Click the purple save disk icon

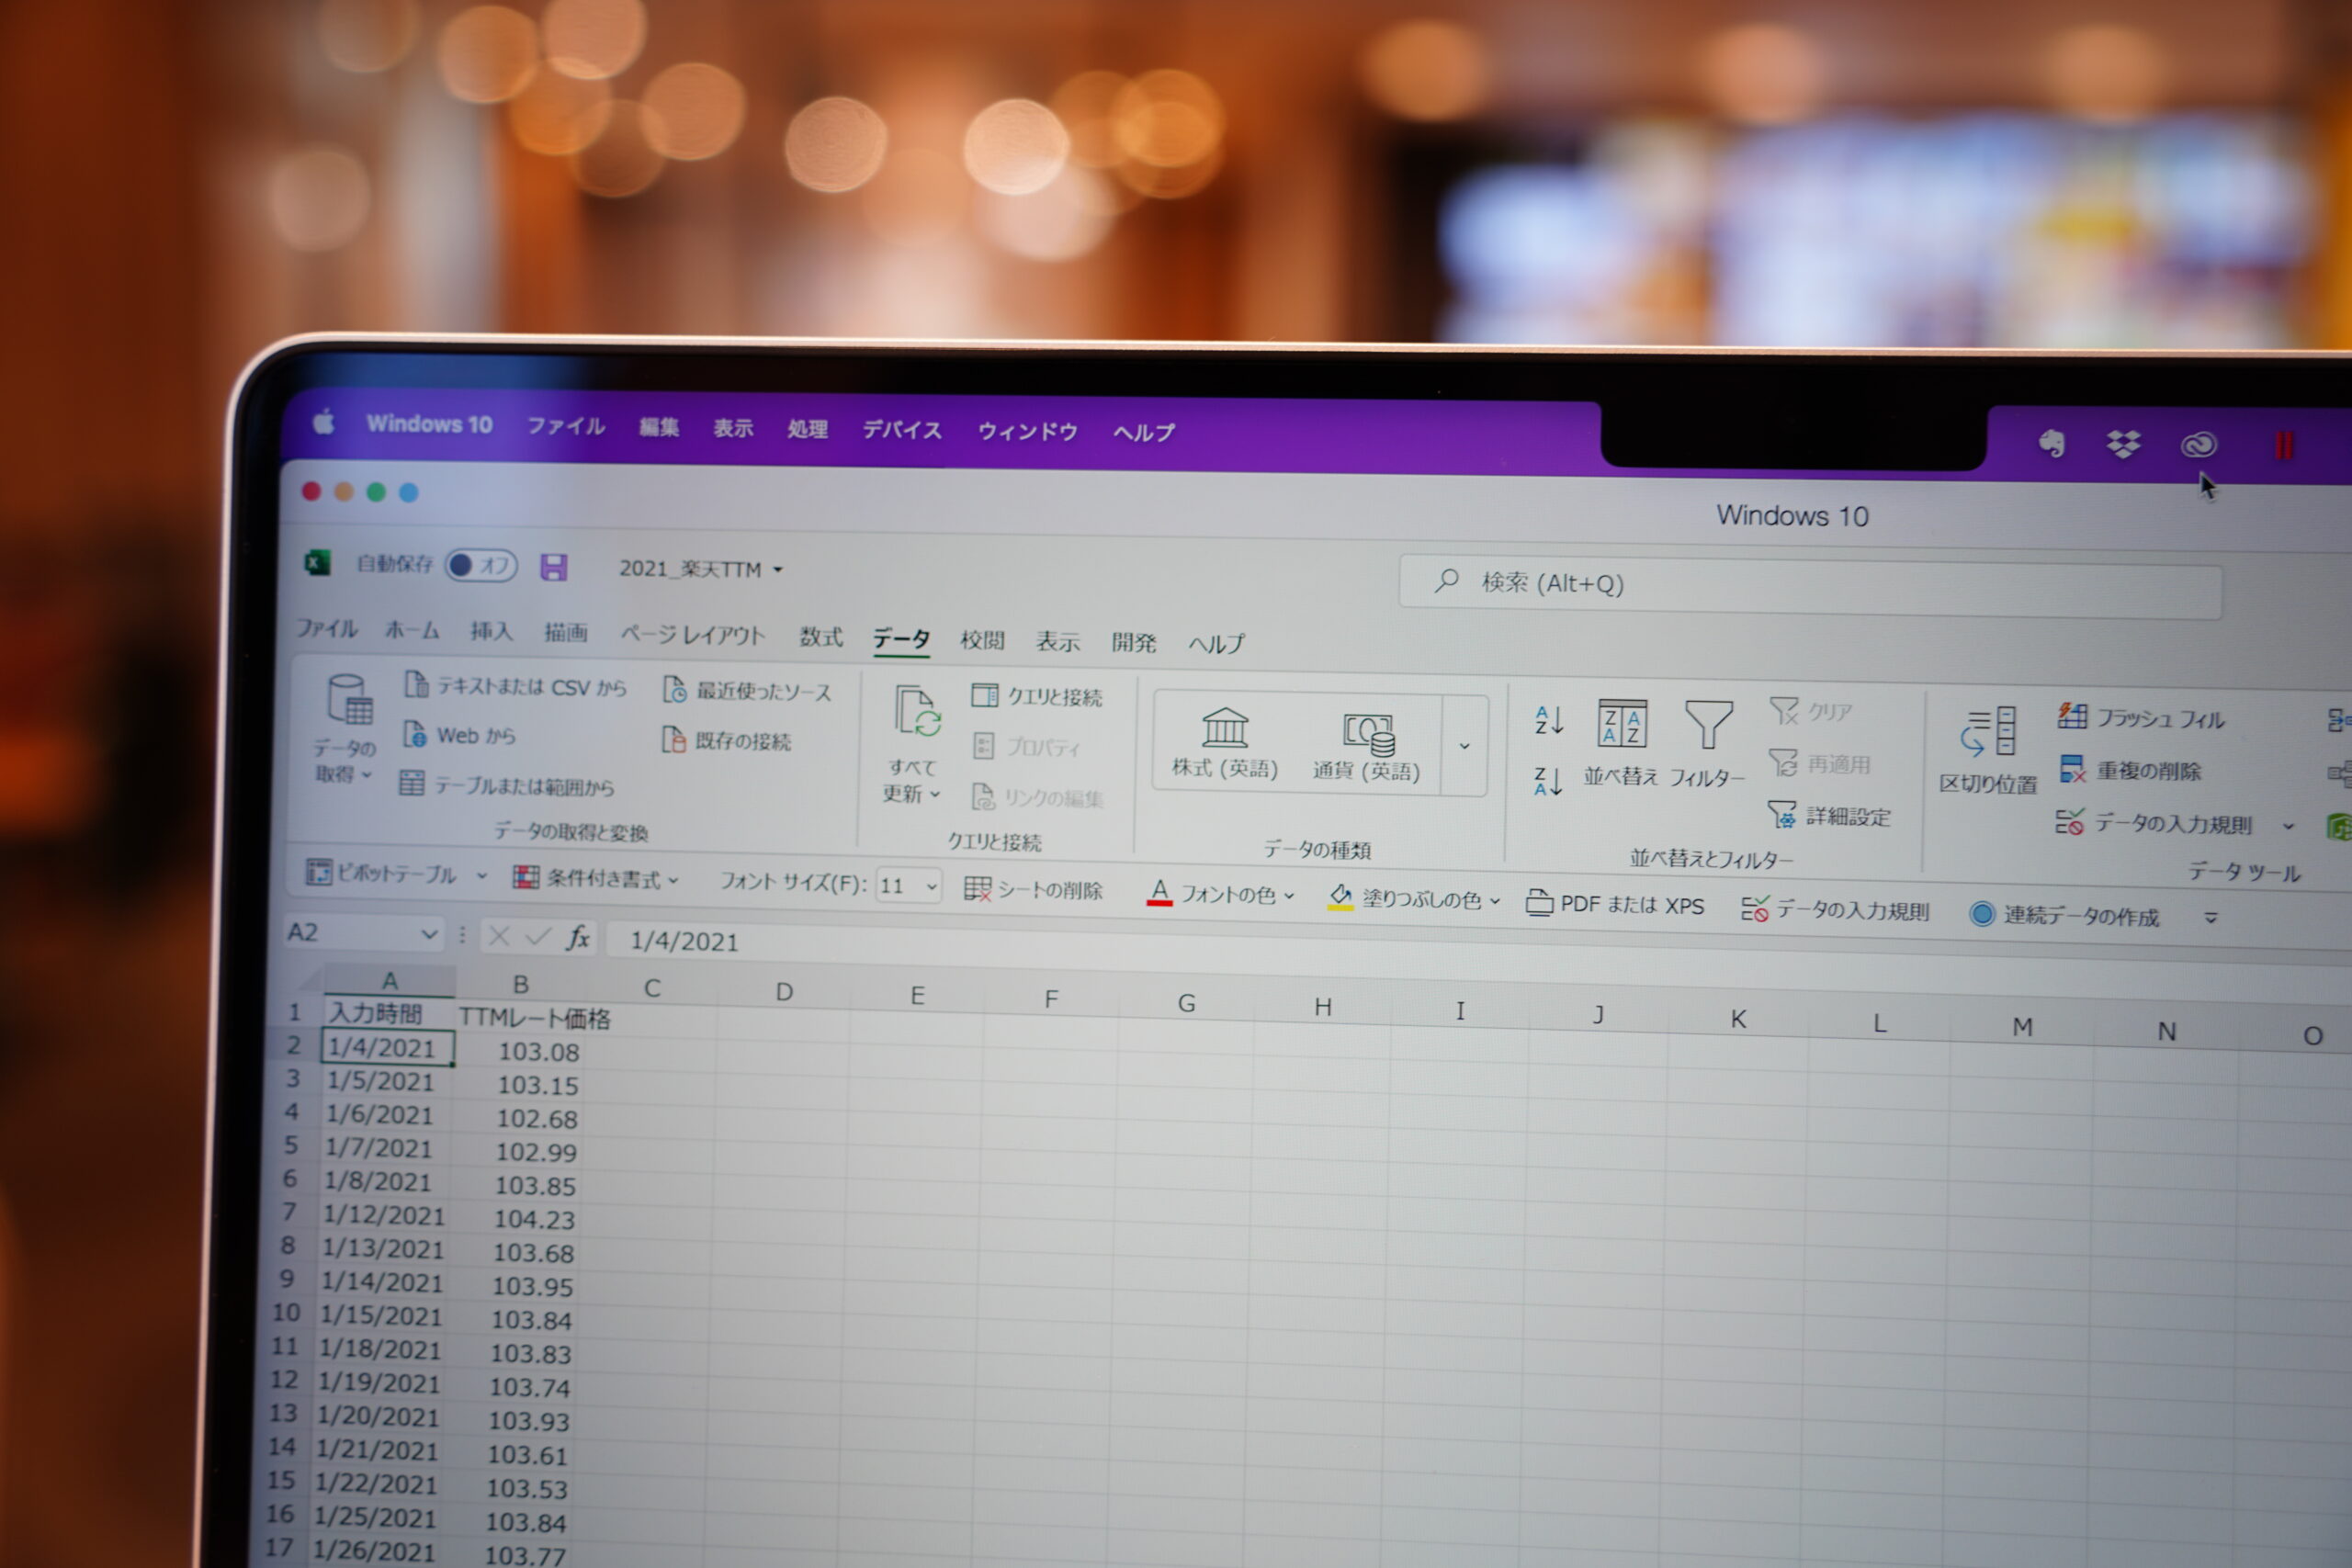click(554, 567)
